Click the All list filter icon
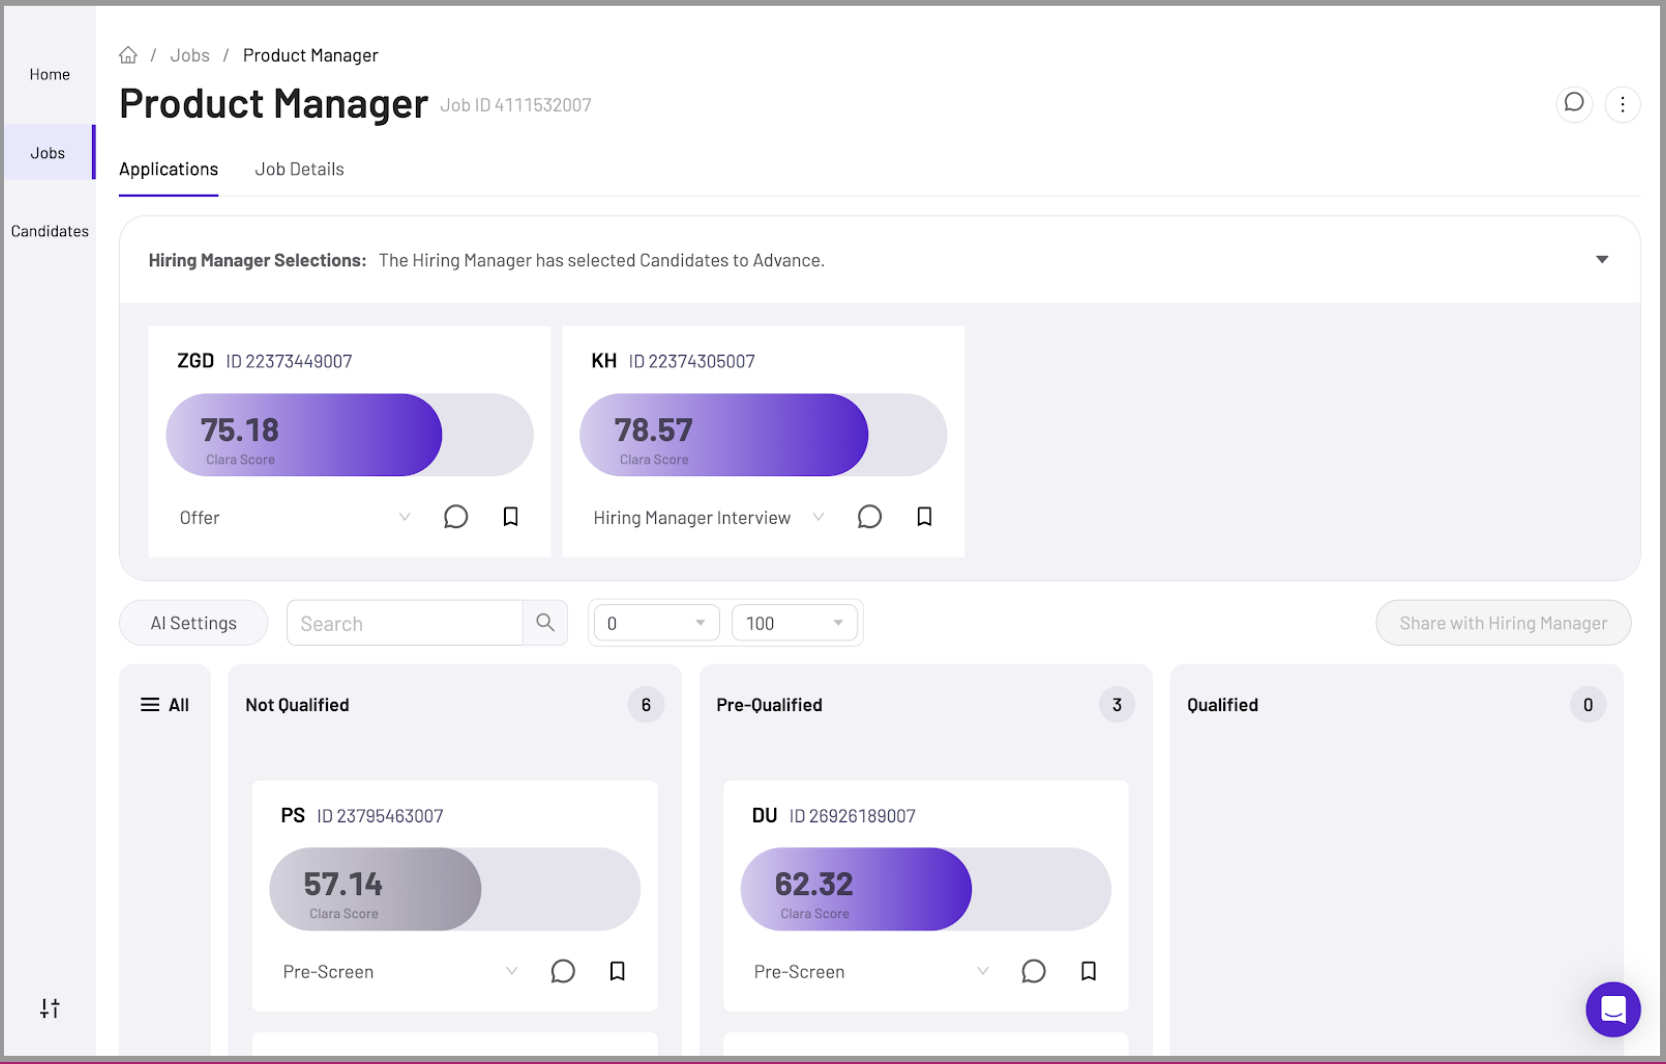This screenshot has width=1666, height=1064. coord(148,704)
